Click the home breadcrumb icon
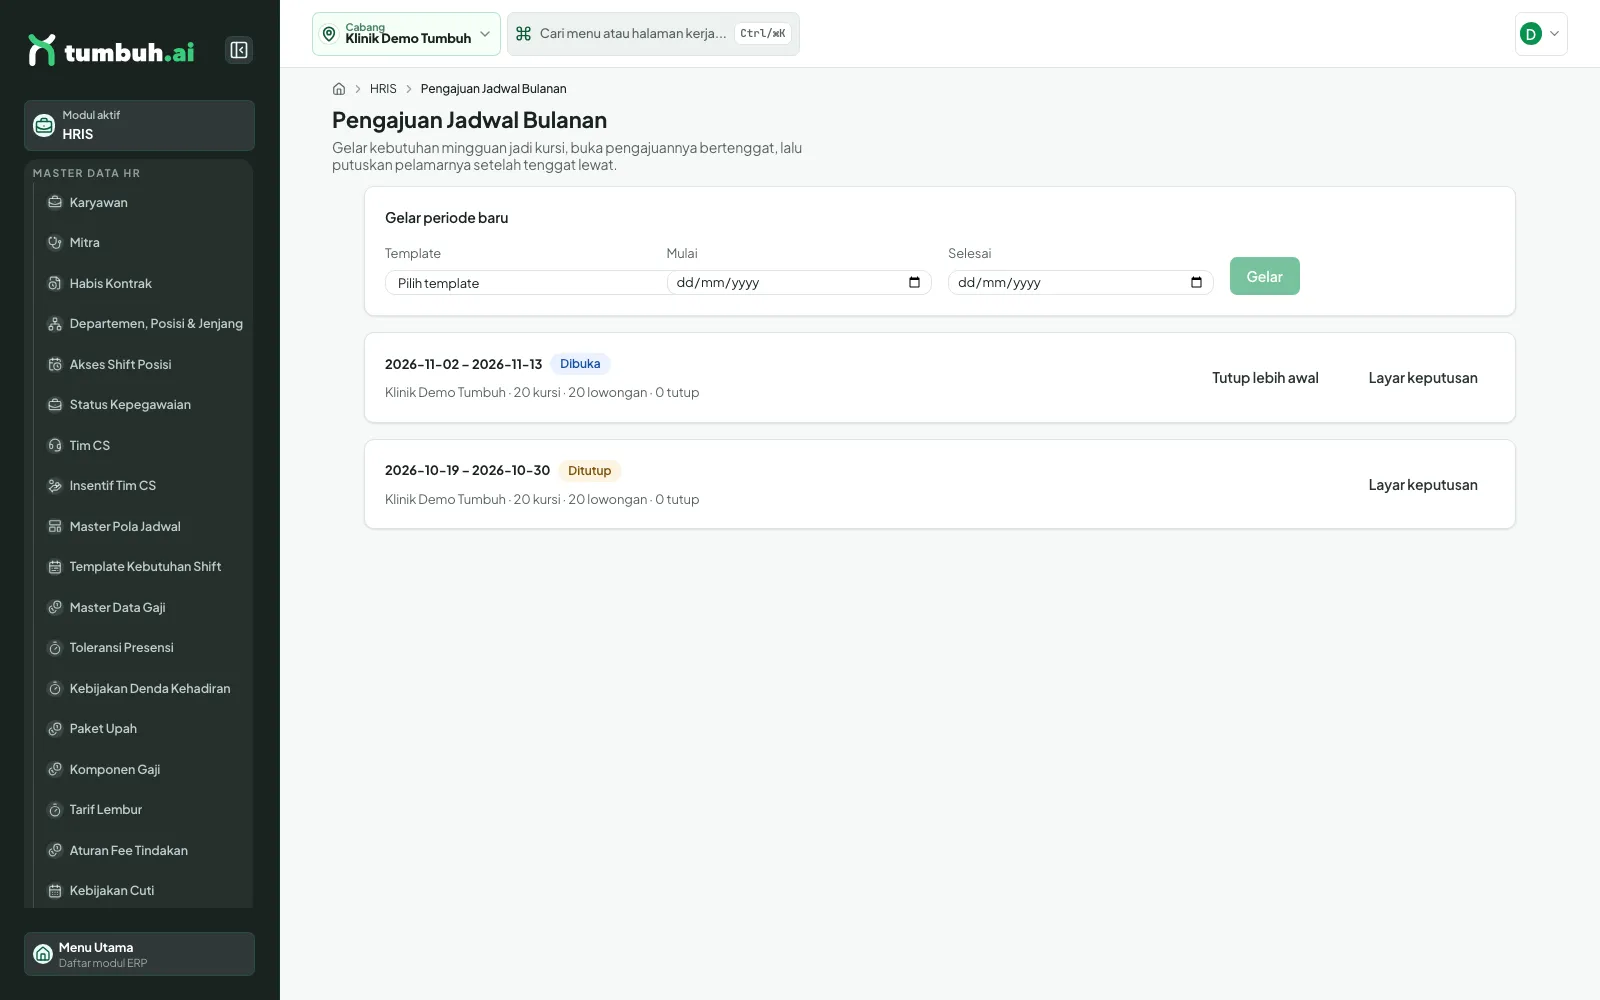 pos(339,89)
